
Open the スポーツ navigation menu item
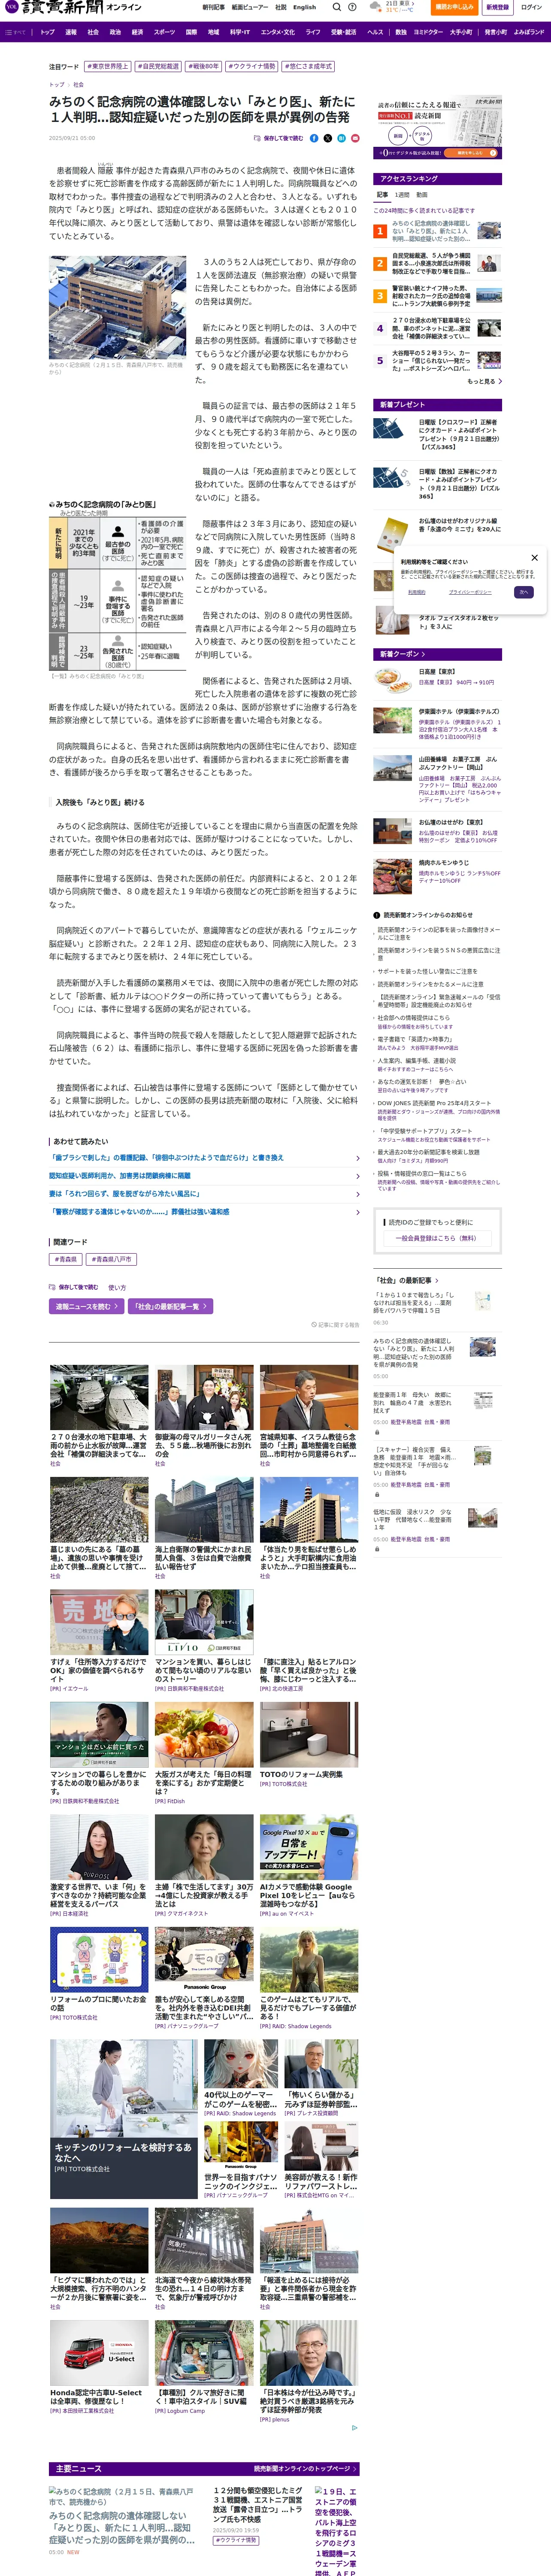tap(164, 32)
